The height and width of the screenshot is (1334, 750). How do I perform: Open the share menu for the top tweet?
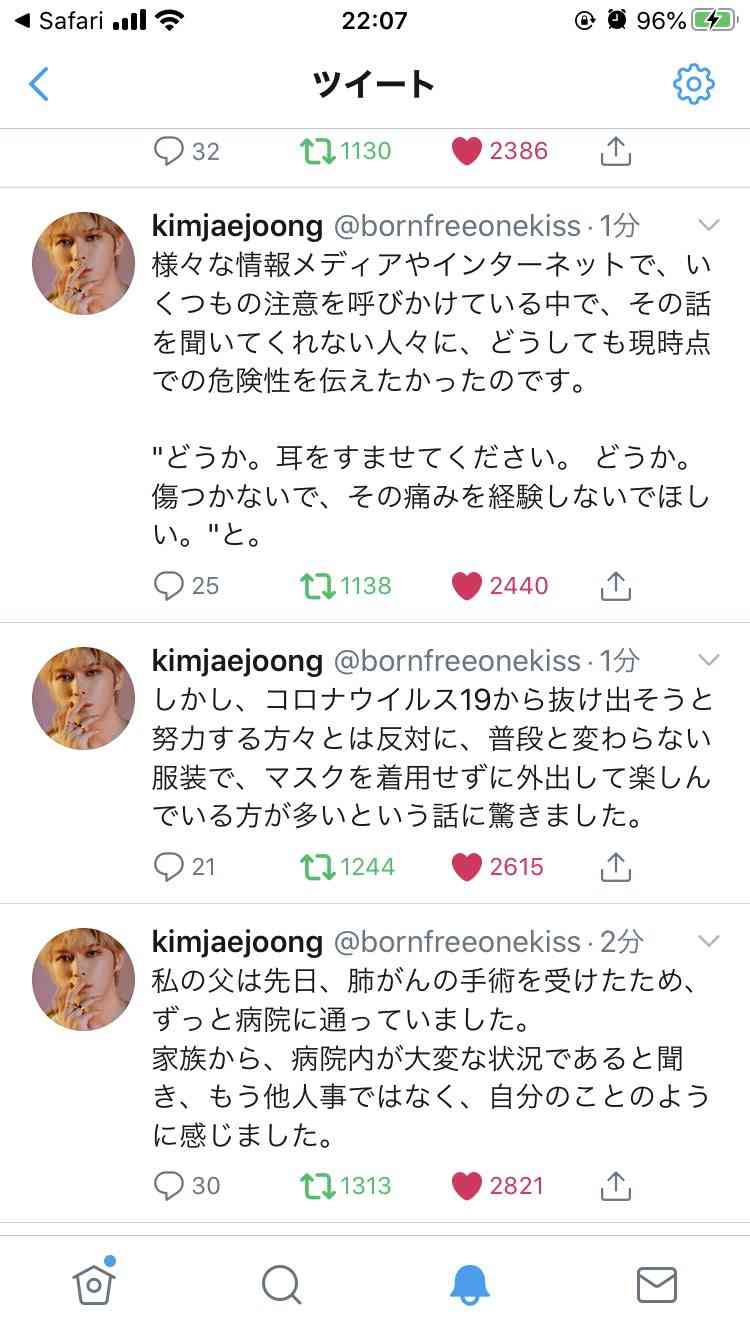click(616, 151)
